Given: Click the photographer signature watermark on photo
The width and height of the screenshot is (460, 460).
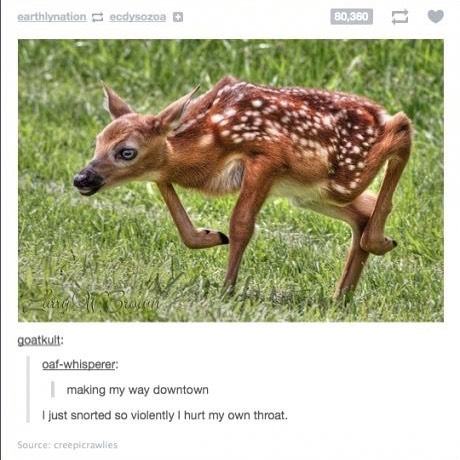Looking at the screenshot, I should [x=92, y=300].
